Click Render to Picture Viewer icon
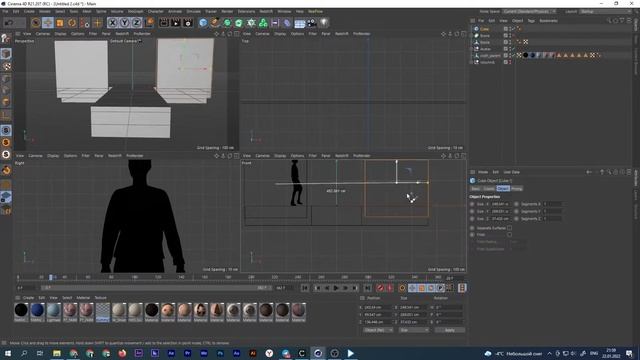This screenshot has width=640, height=360. click(176, 23)
